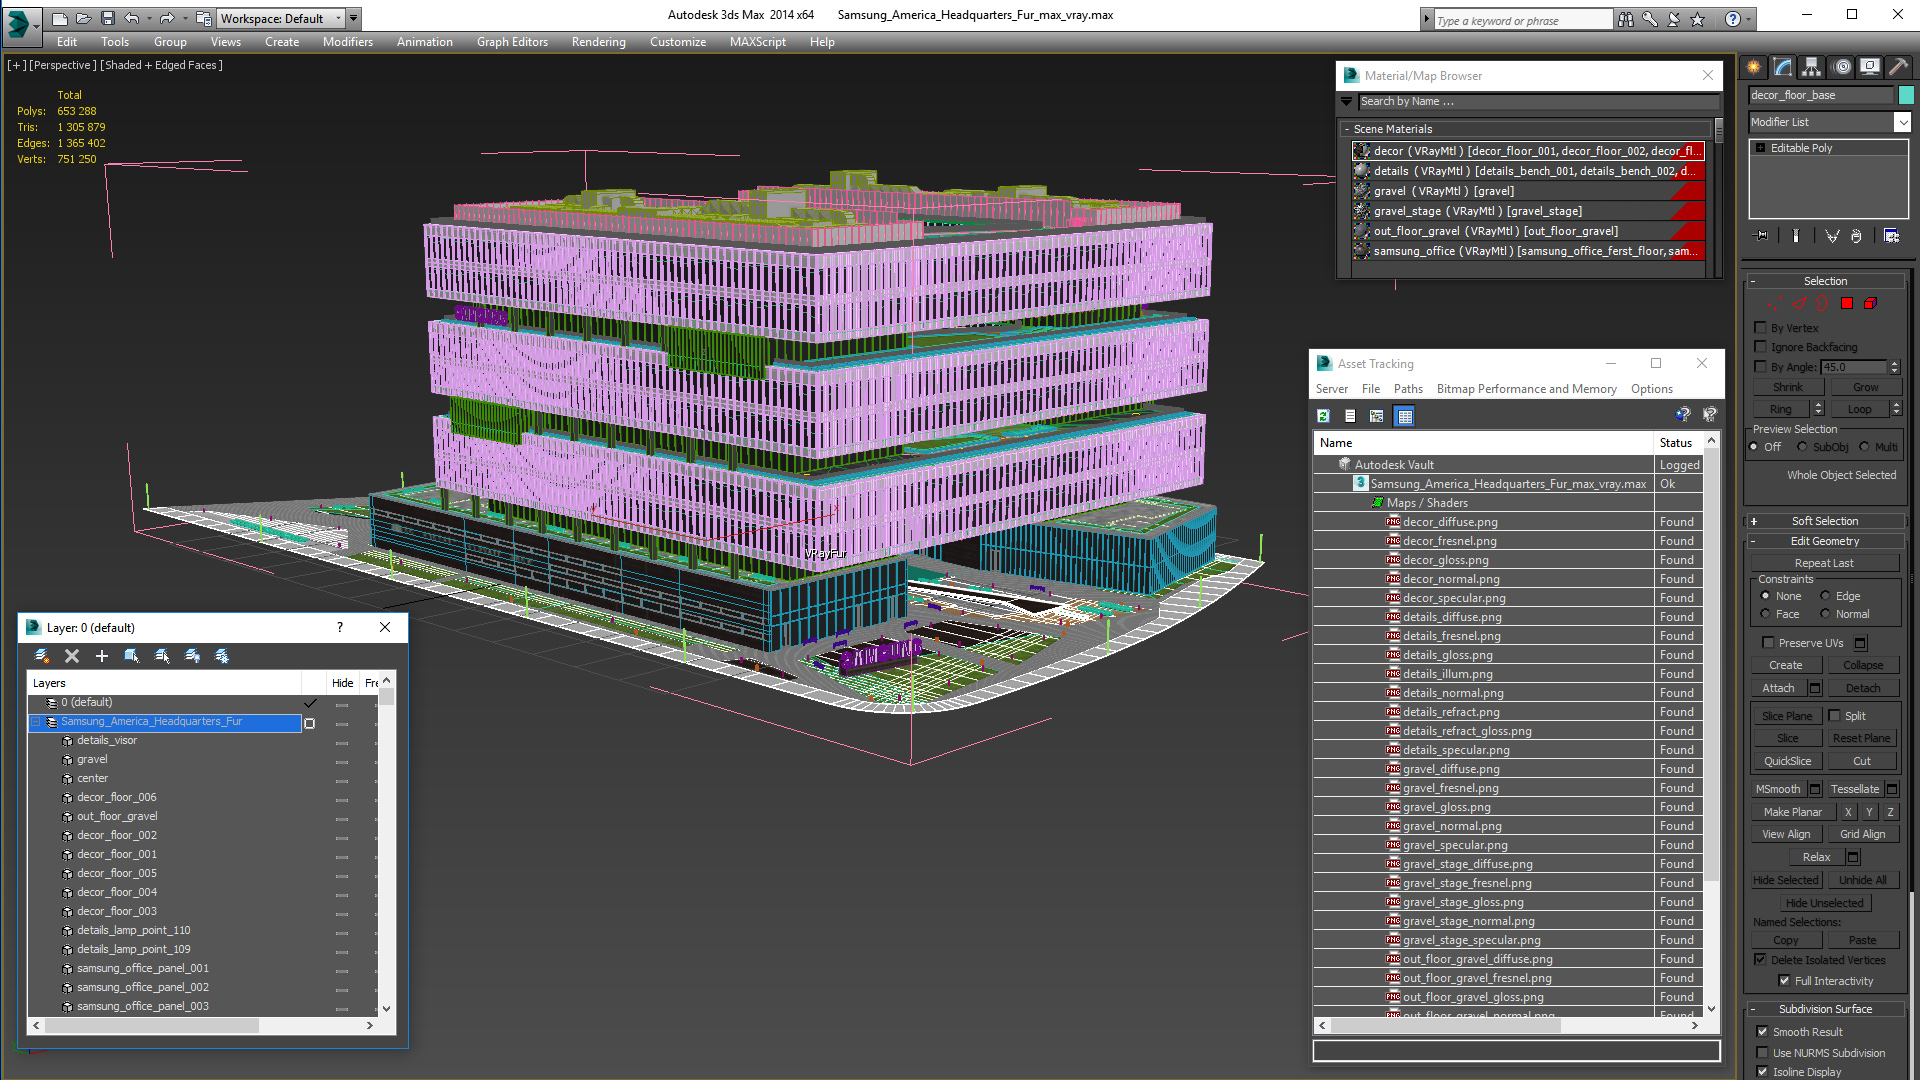1920x1080 pixels.
Task: Collapse Samsung_America_Headquarters_Fur layer tree
Action: coord(35,722)
